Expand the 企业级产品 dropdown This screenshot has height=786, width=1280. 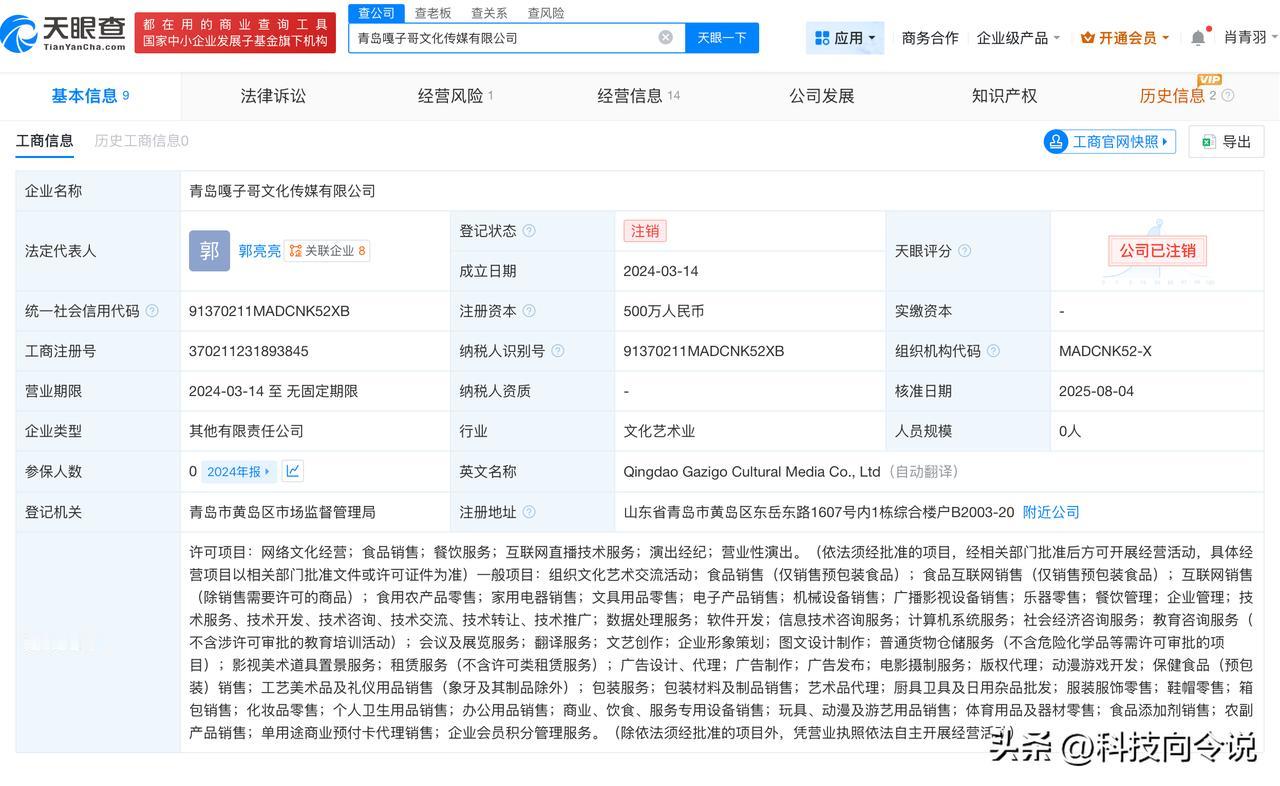click(x=1019, y=38)
